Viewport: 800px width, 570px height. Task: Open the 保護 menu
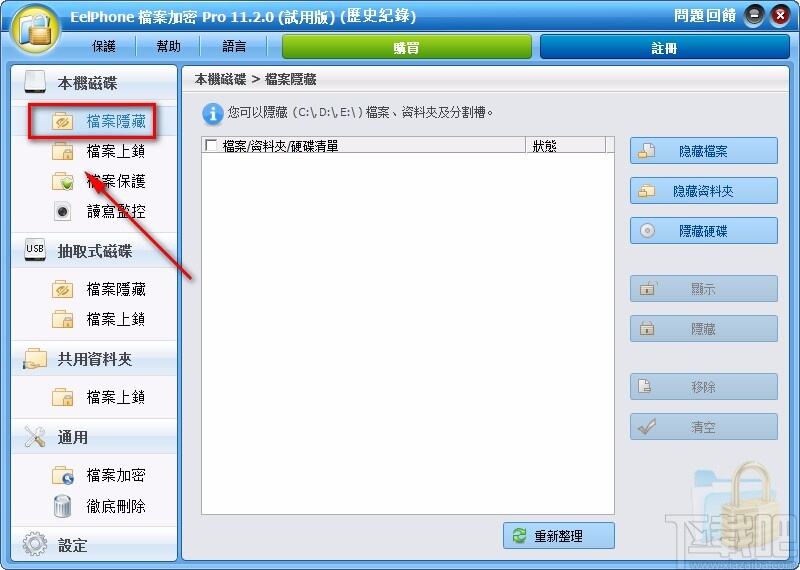pyautogui.click(x=104, y=47)
